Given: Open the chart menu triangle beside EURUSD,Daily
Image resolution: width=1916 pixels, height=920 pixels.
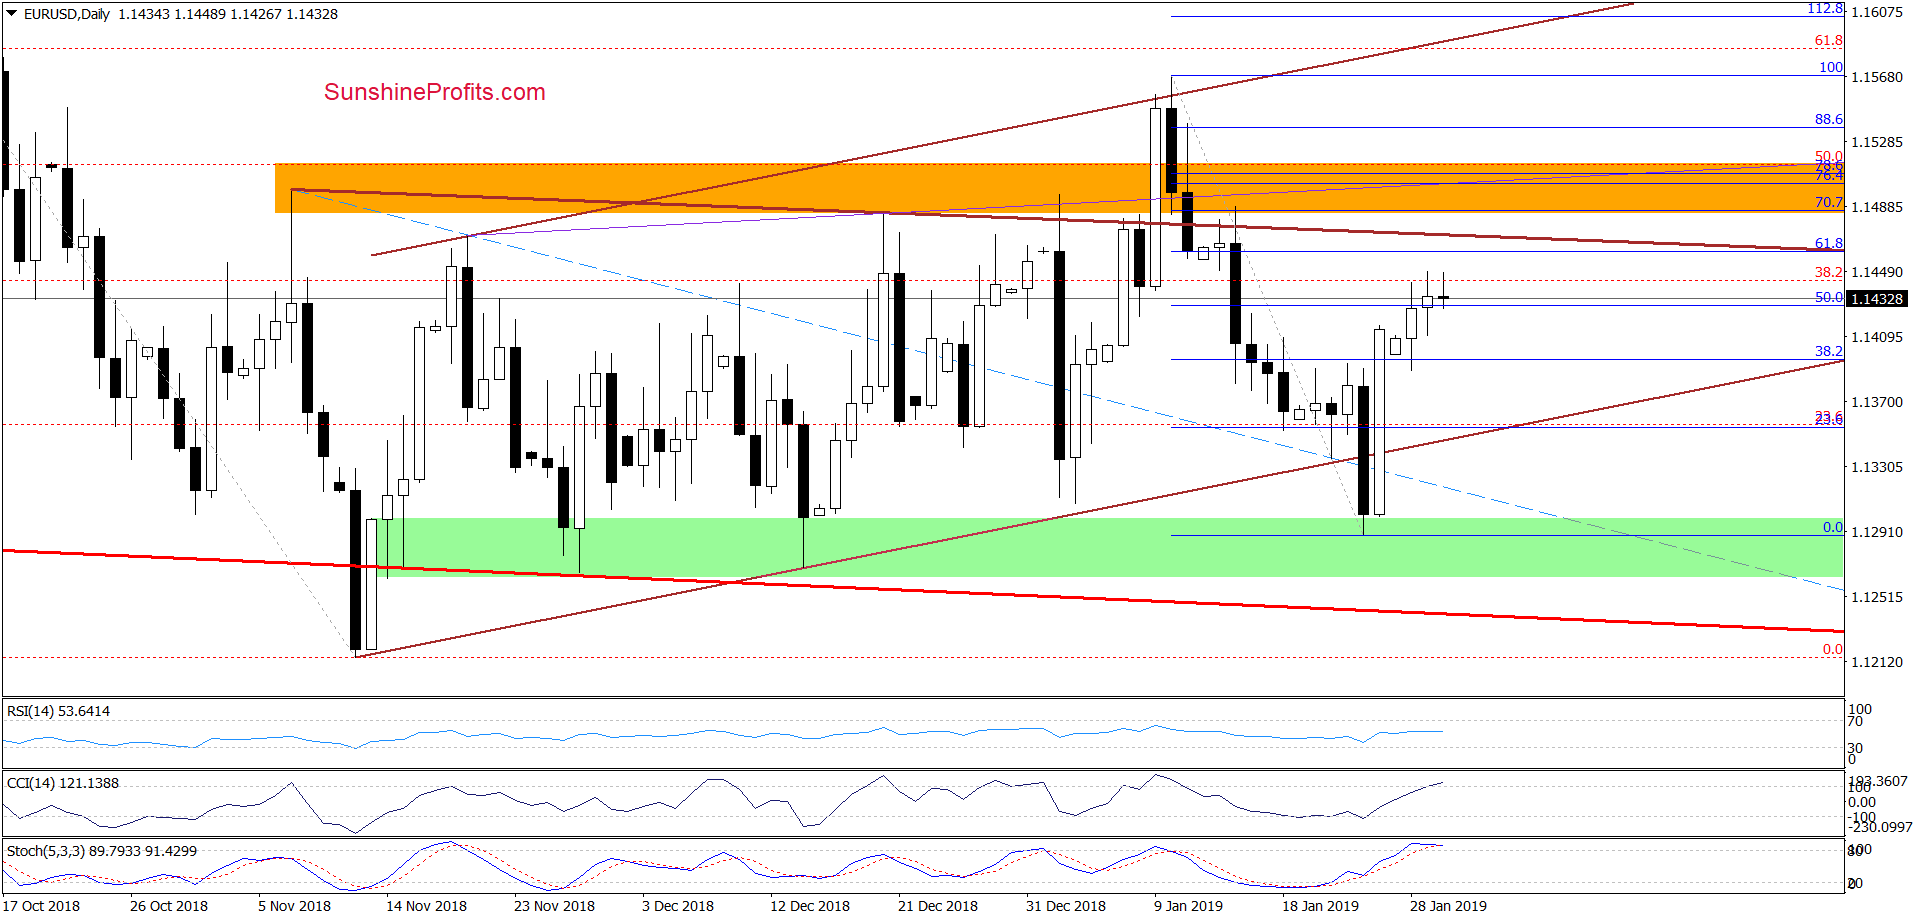Looking at the screenshot, I should [x=12, y=14].
